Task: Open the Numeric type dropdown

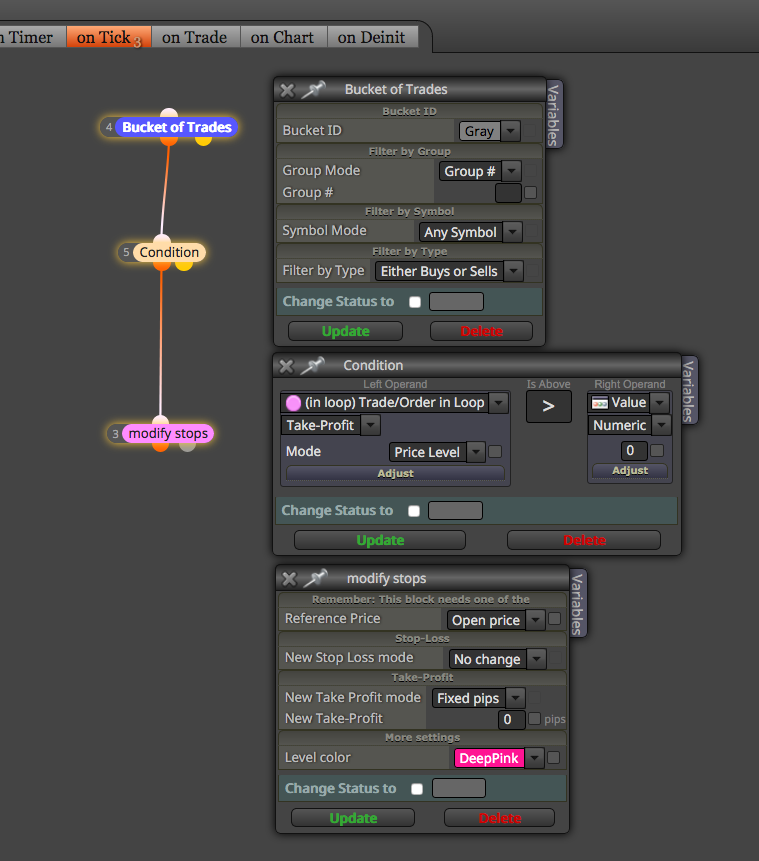Action: pos(629,426)
